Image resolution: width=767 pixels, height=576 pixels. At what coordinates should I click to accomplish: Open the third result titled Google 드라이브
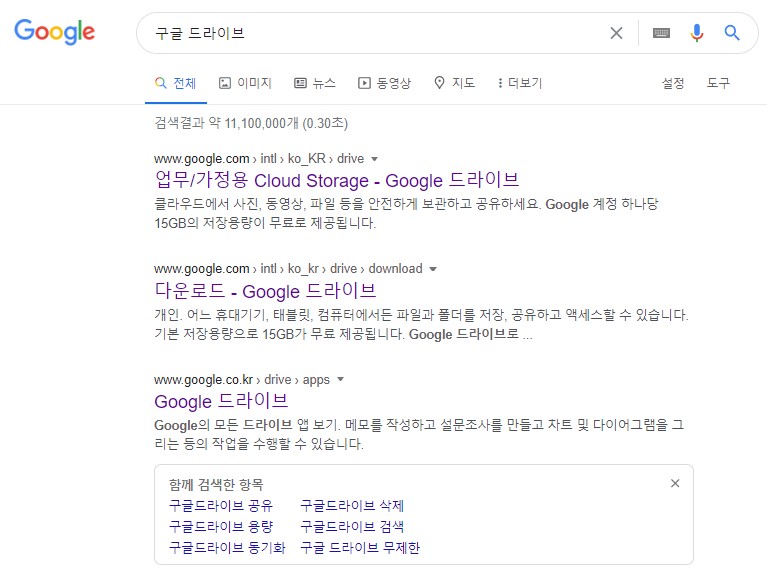click(x=221, y=401)
